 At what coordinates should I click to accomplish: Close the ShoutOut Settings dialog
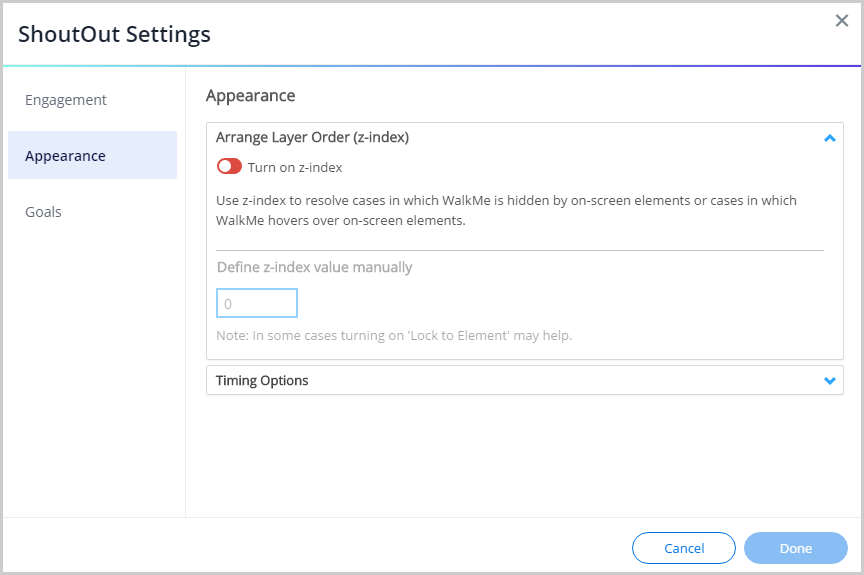coord(841,21)
